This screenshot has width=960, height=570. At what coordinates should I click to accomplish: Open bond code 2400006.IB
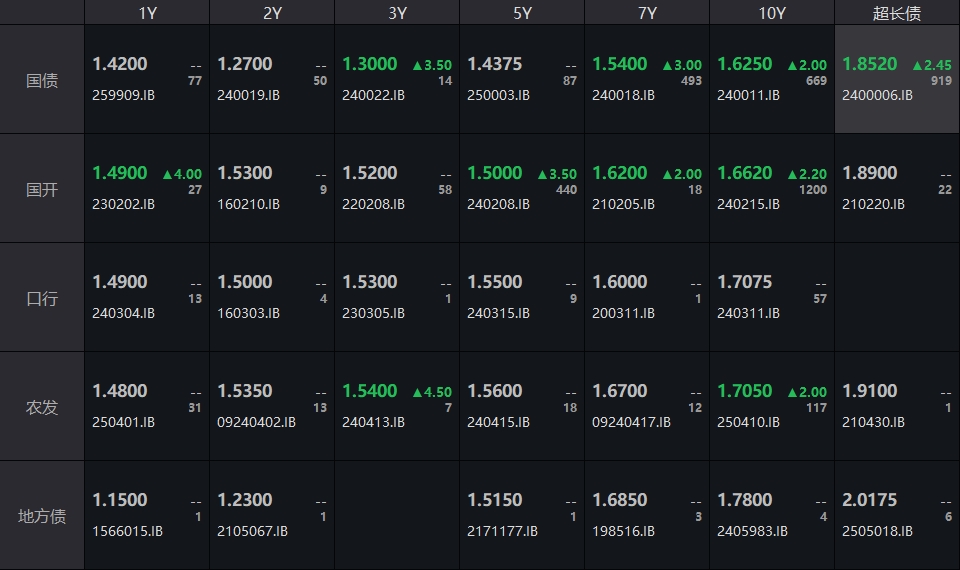point(877,95)
